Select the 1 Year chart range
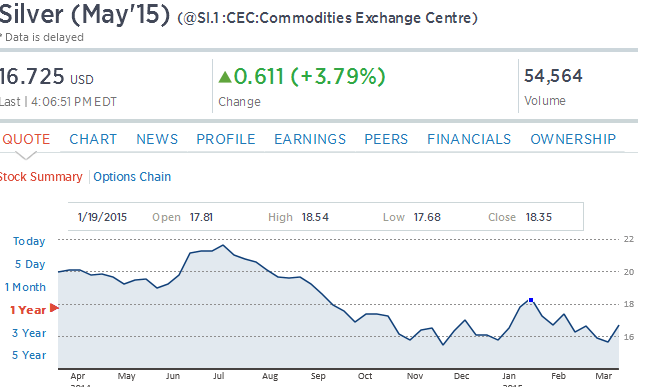Viewport: 645px width, 387px height. coord(28,310)
